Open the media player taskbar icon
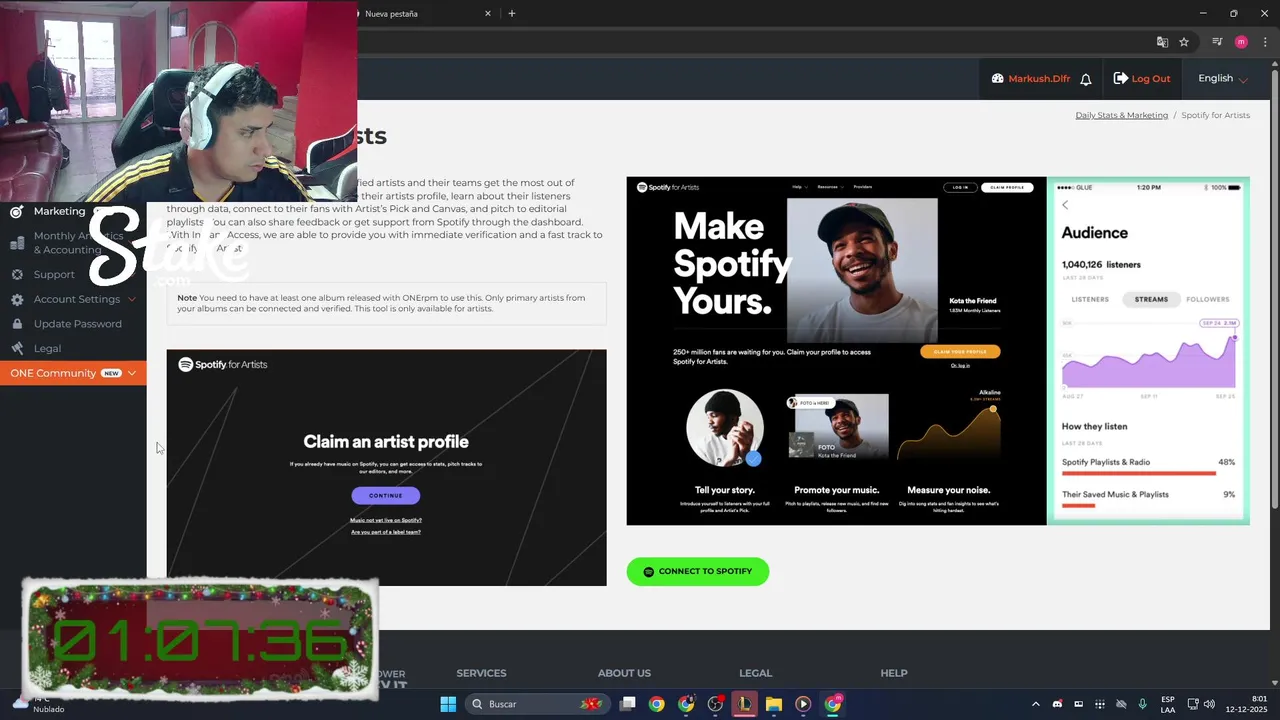The width and height of the screenshot is (1280, 720). tap(803, 704)
